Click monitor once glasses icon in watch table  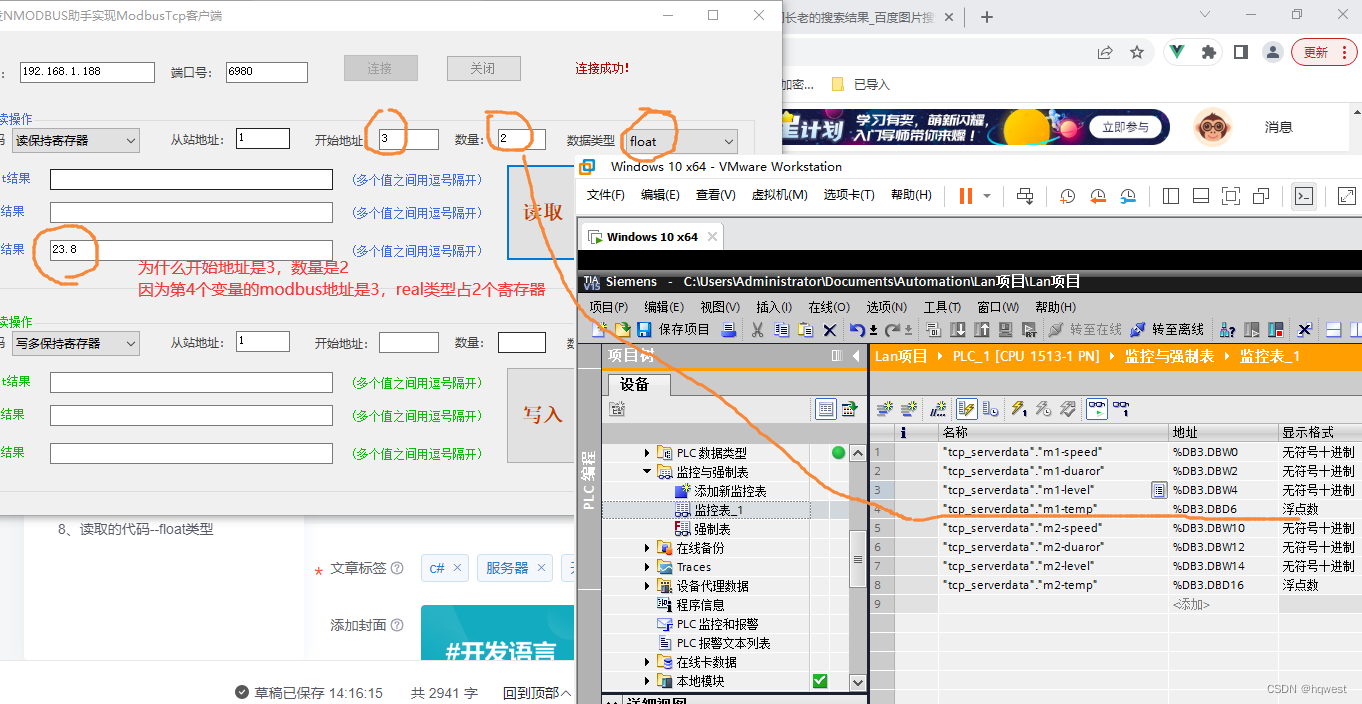(x=1122, y=408)
